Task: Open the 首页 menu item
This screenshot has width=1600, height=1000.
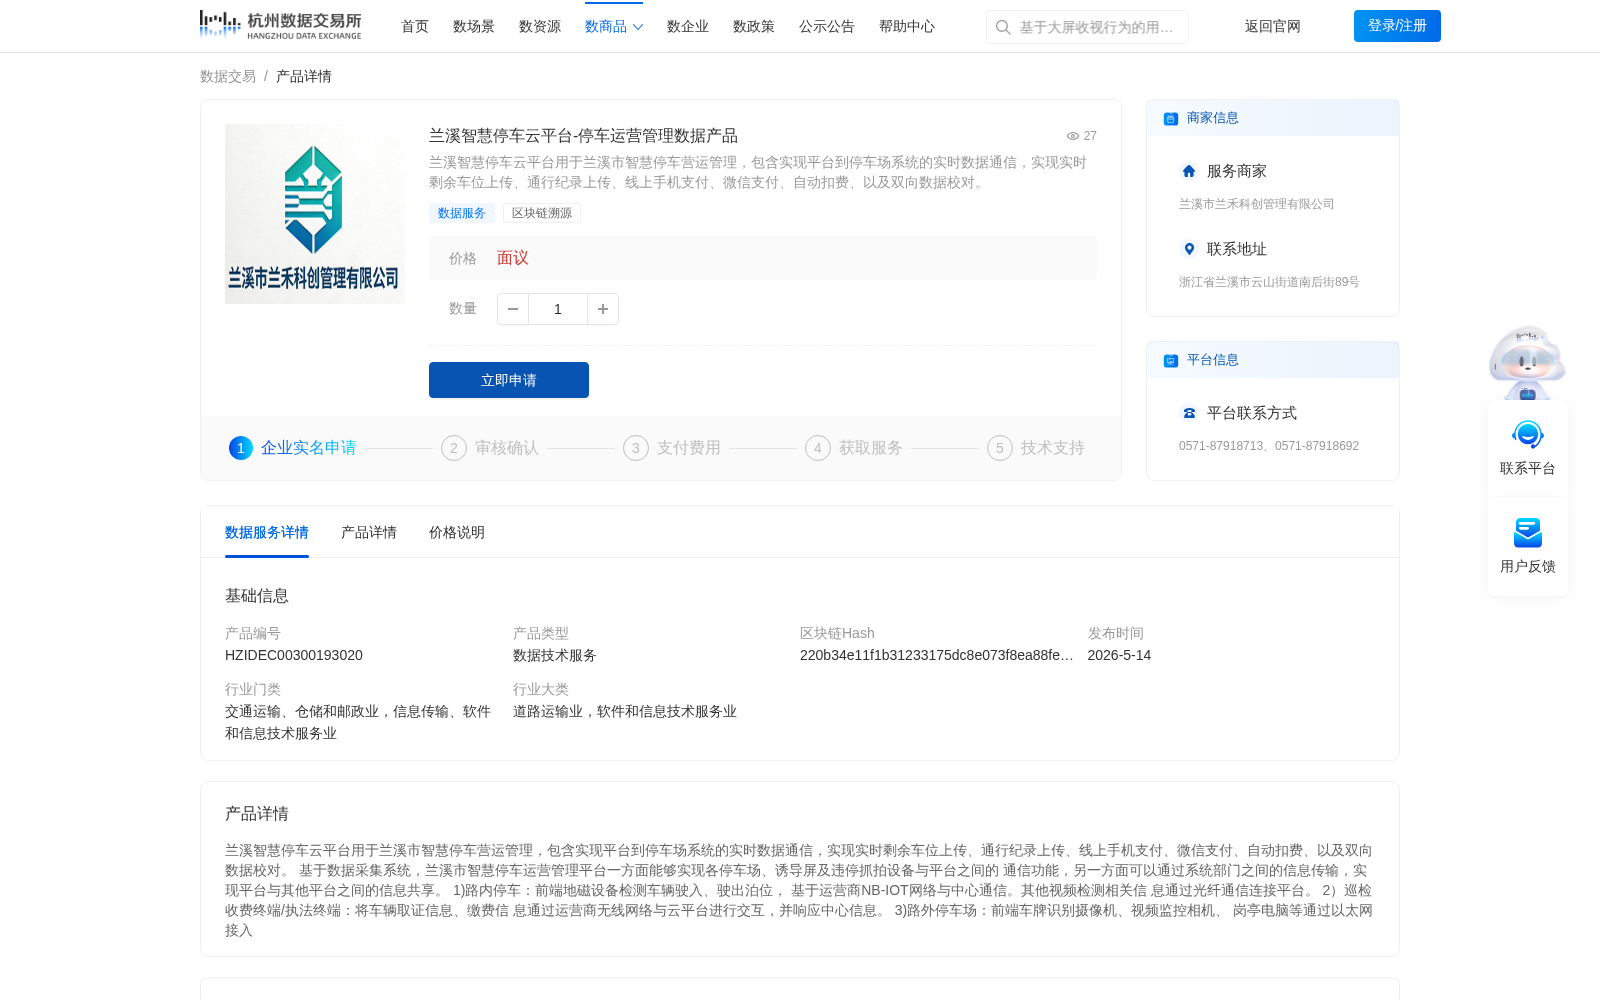Action: point(415,27)
